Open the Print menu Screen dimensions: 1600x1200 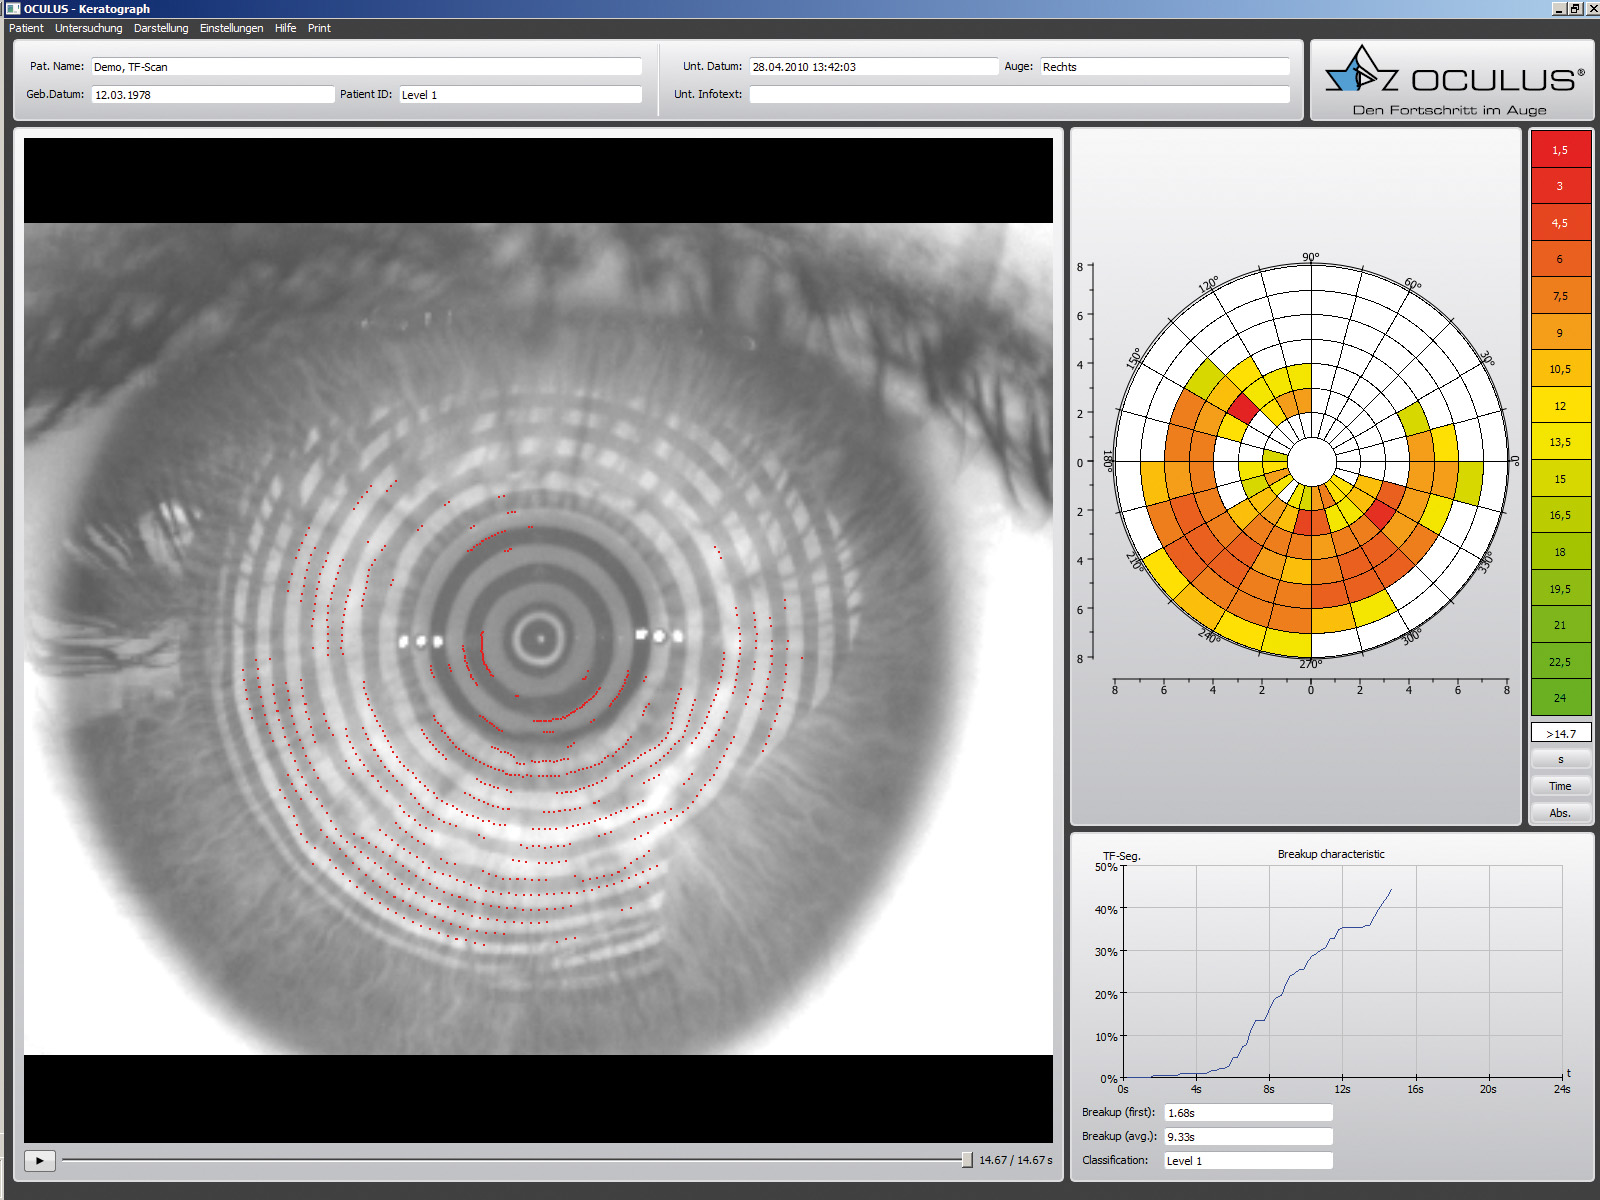tap(319, 28)
